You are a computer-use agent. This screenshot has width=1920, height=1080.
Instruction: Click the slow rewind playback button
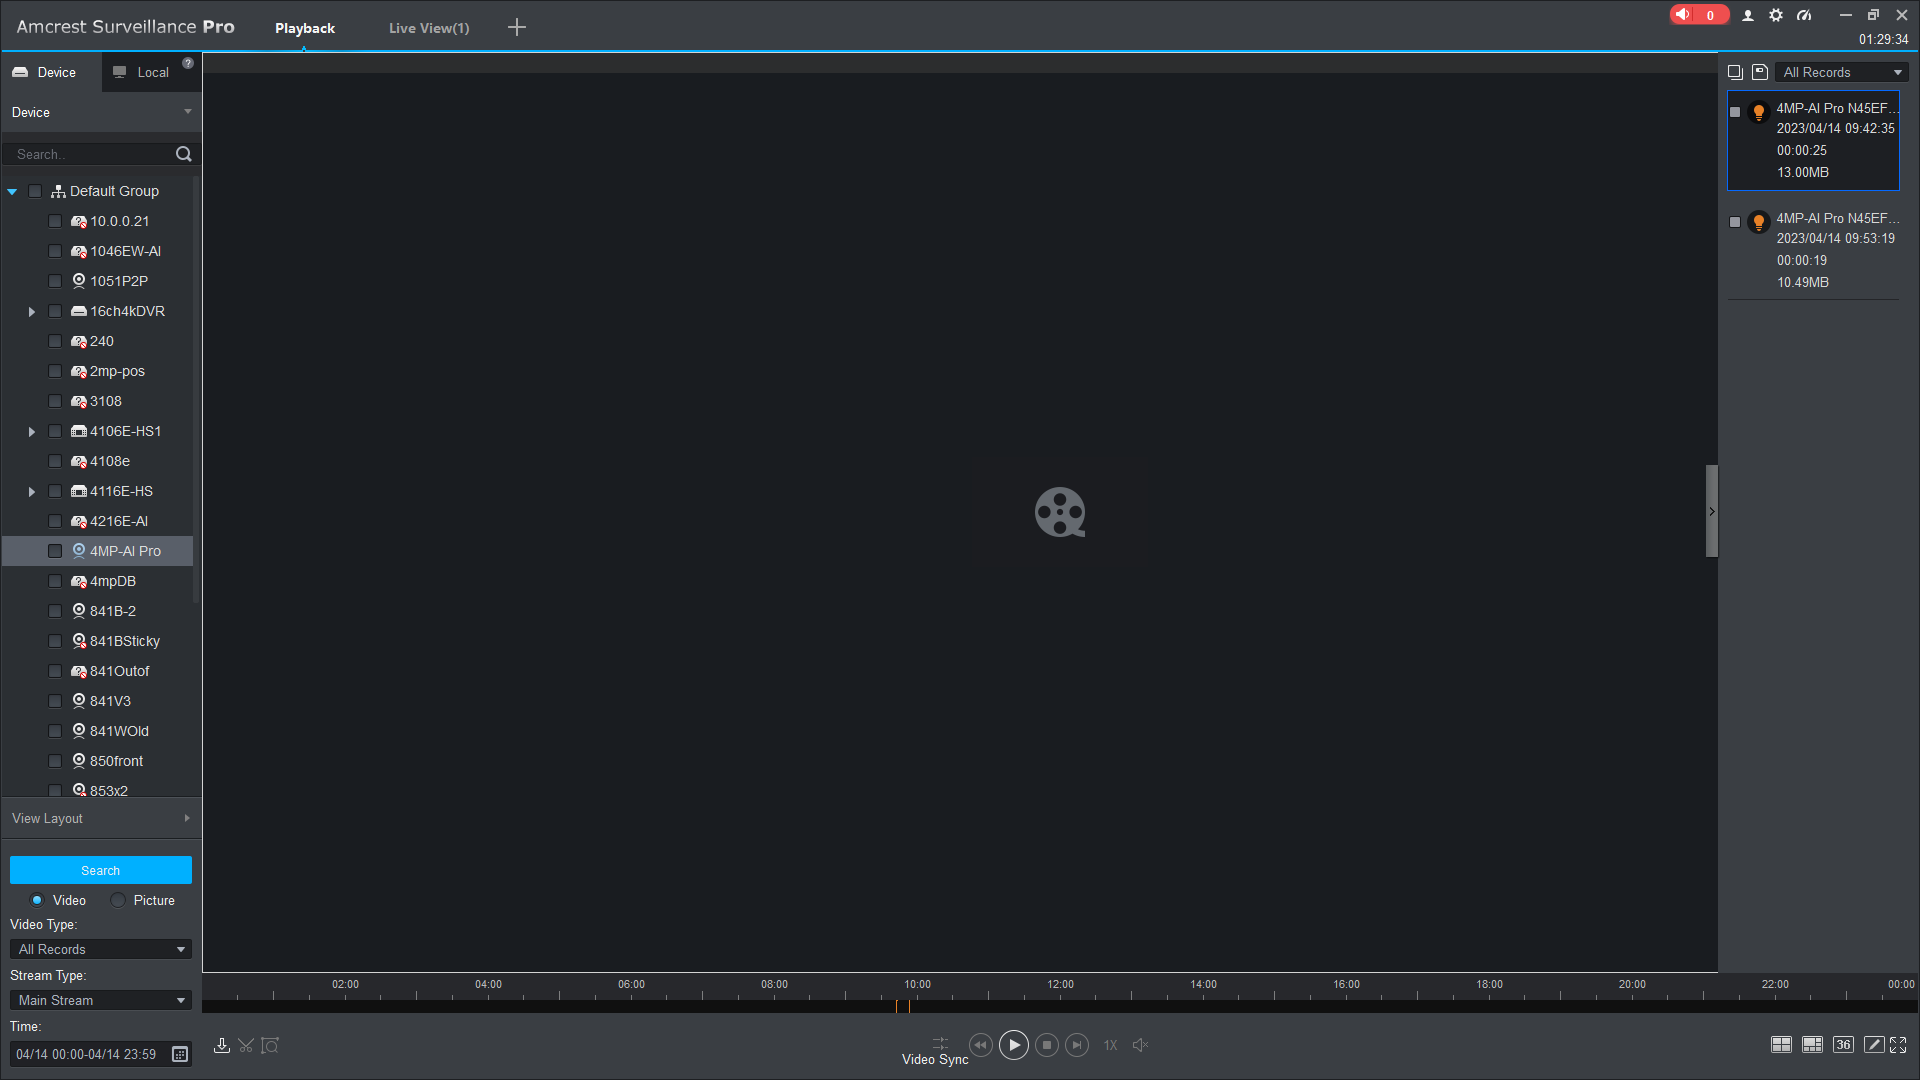click(x=981, y=1045)
